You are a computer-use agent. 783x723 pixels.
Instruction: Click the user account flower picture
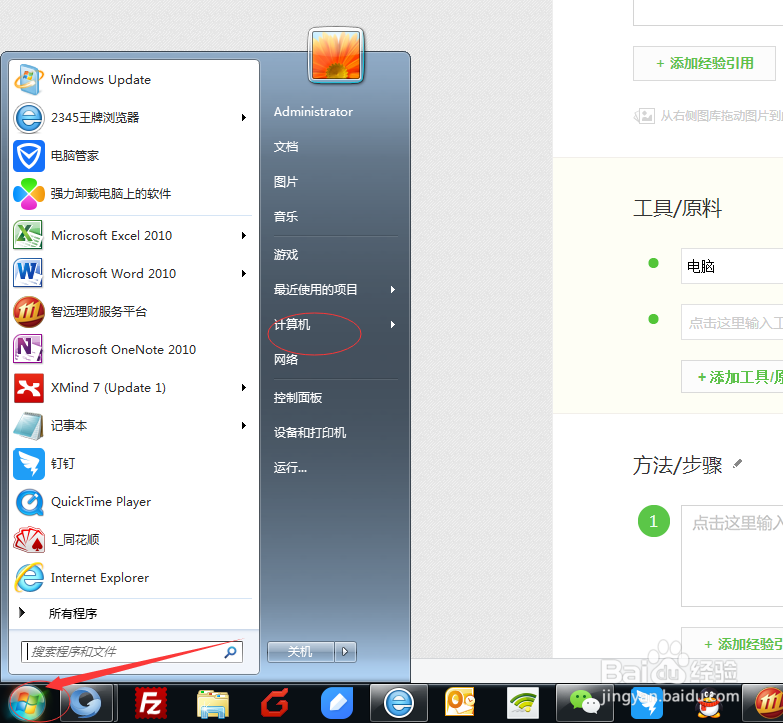pyautogui.click(x=336, y=55)
